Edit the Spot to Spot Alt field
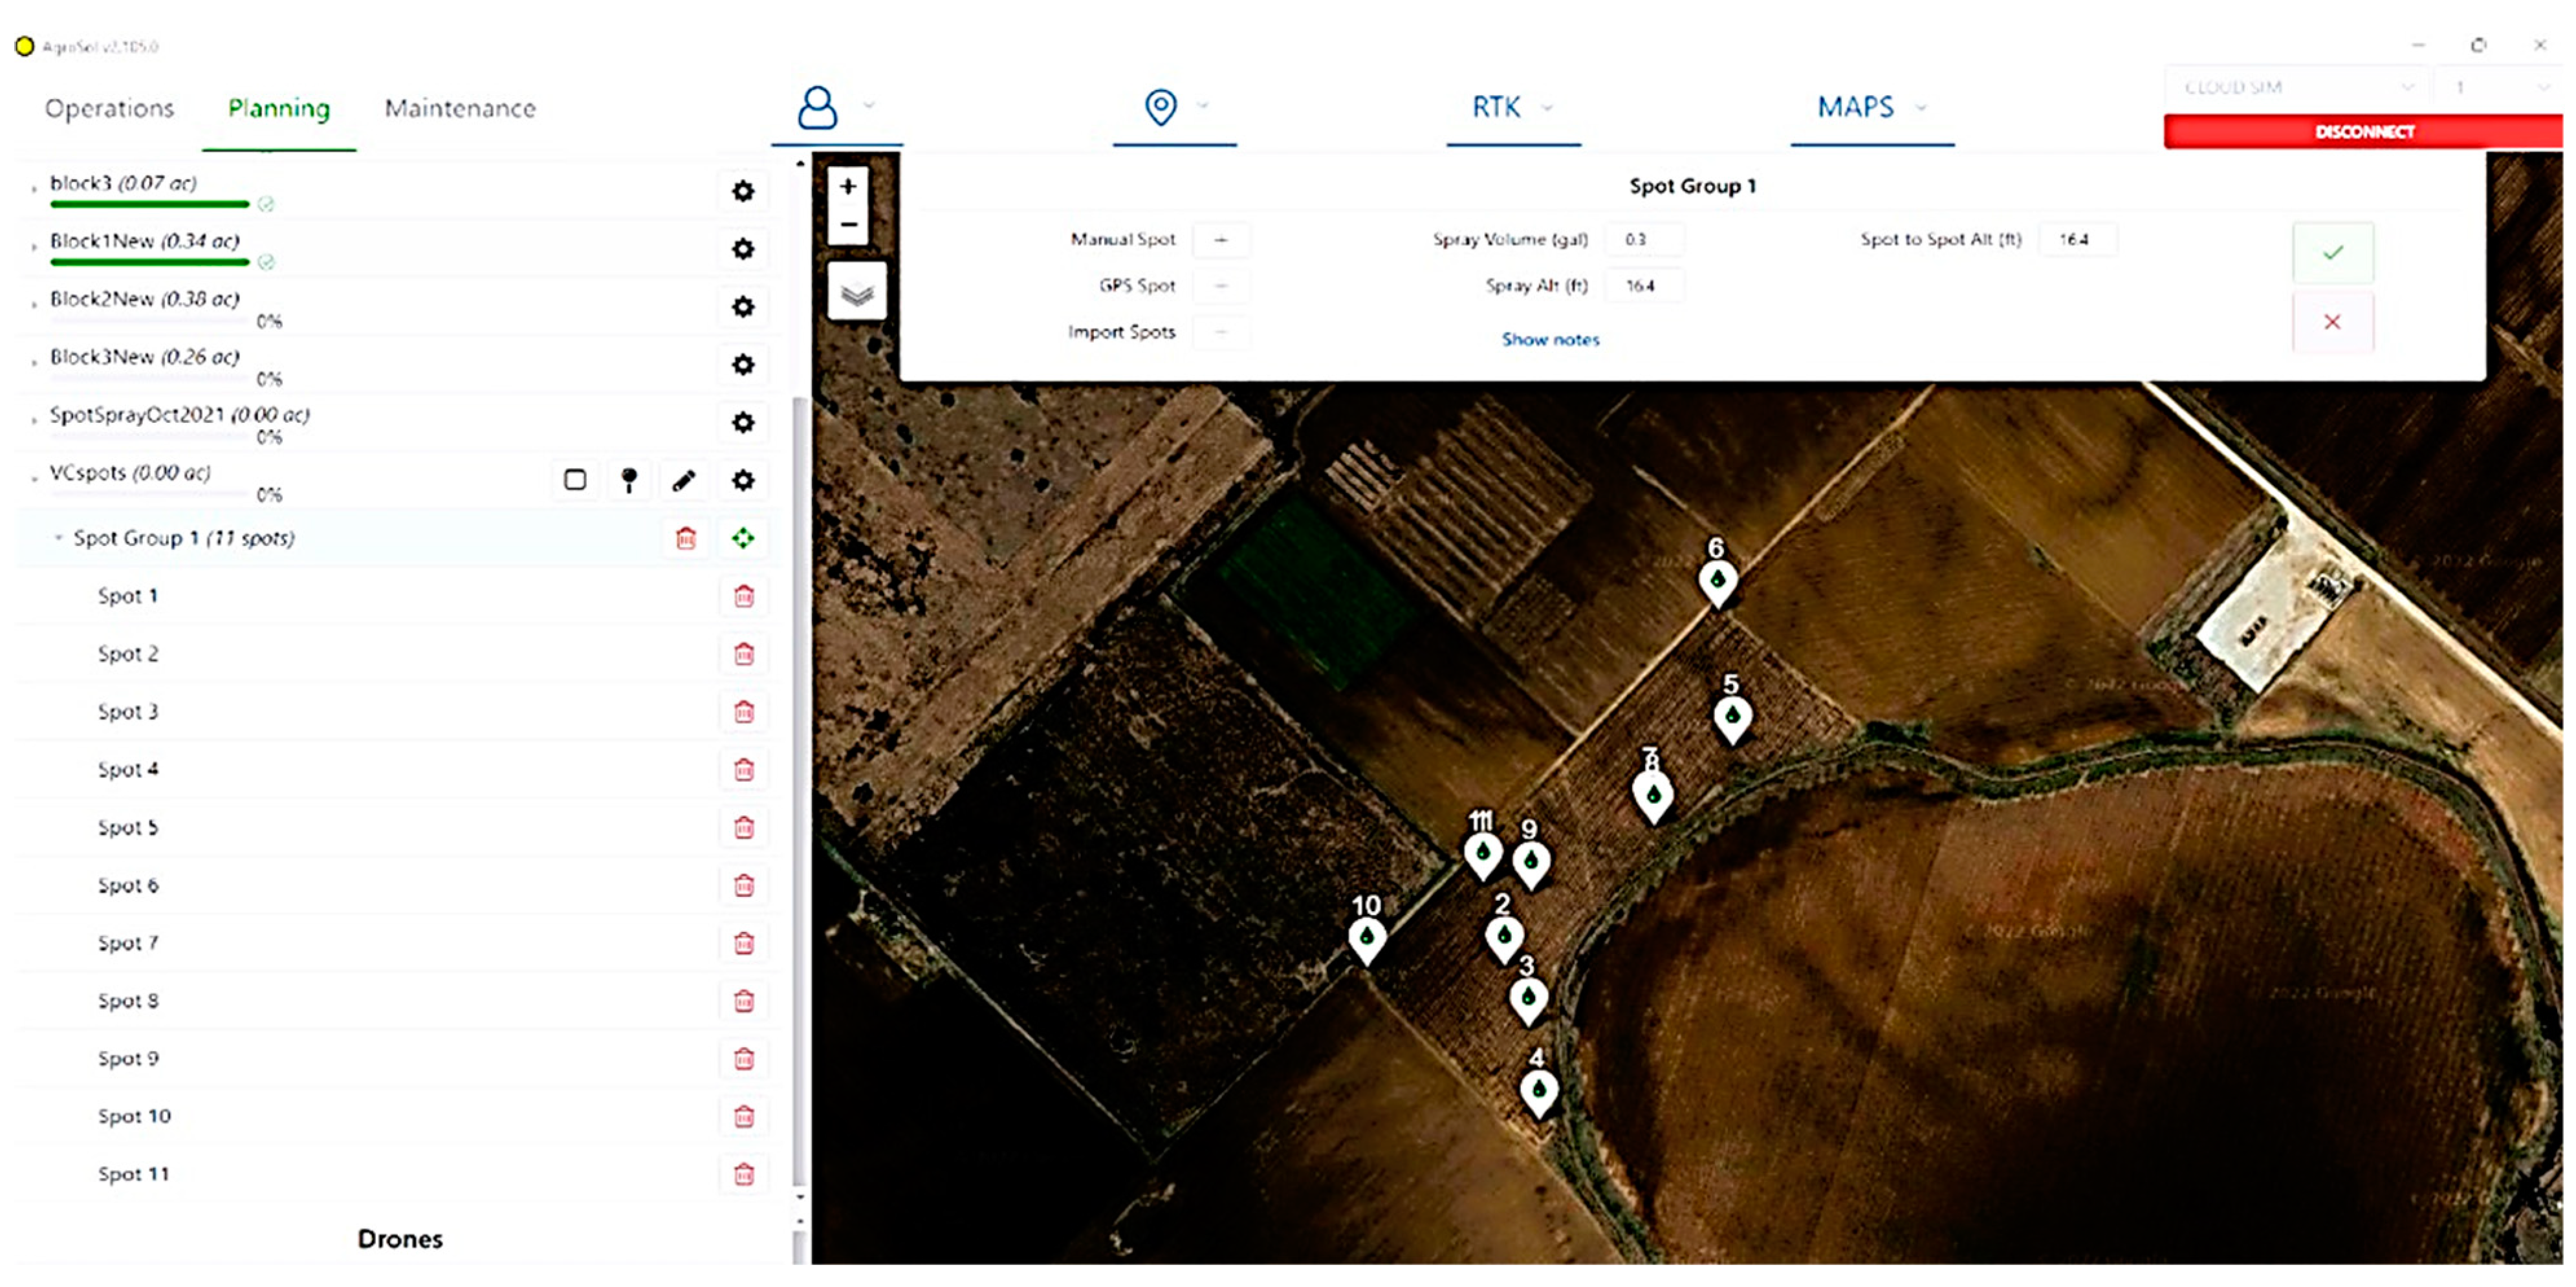Screen dimensions: 2576x1287 (2078, 240)
